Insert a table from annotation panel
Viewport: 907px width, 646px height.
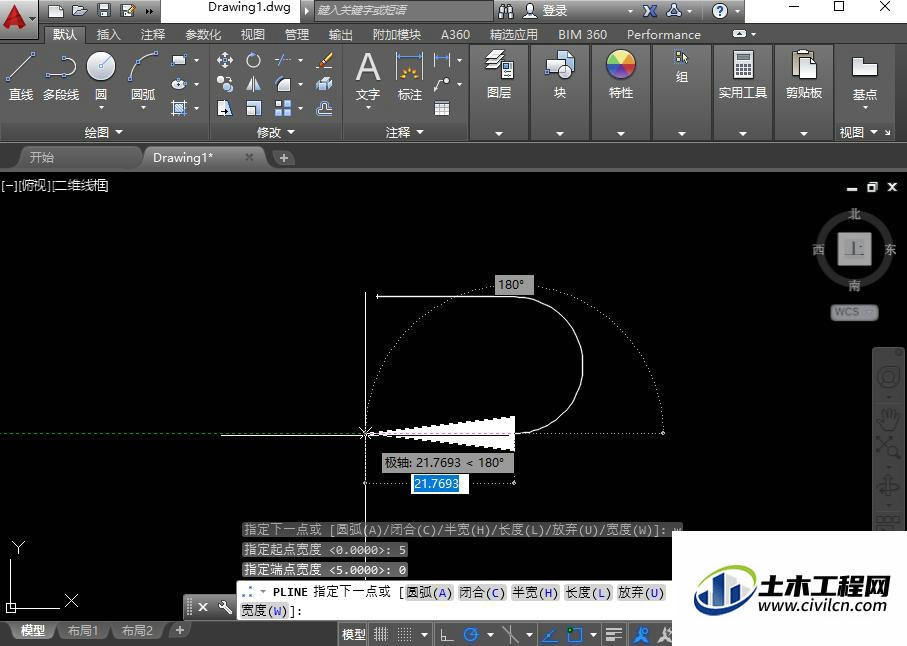[442, 108]
